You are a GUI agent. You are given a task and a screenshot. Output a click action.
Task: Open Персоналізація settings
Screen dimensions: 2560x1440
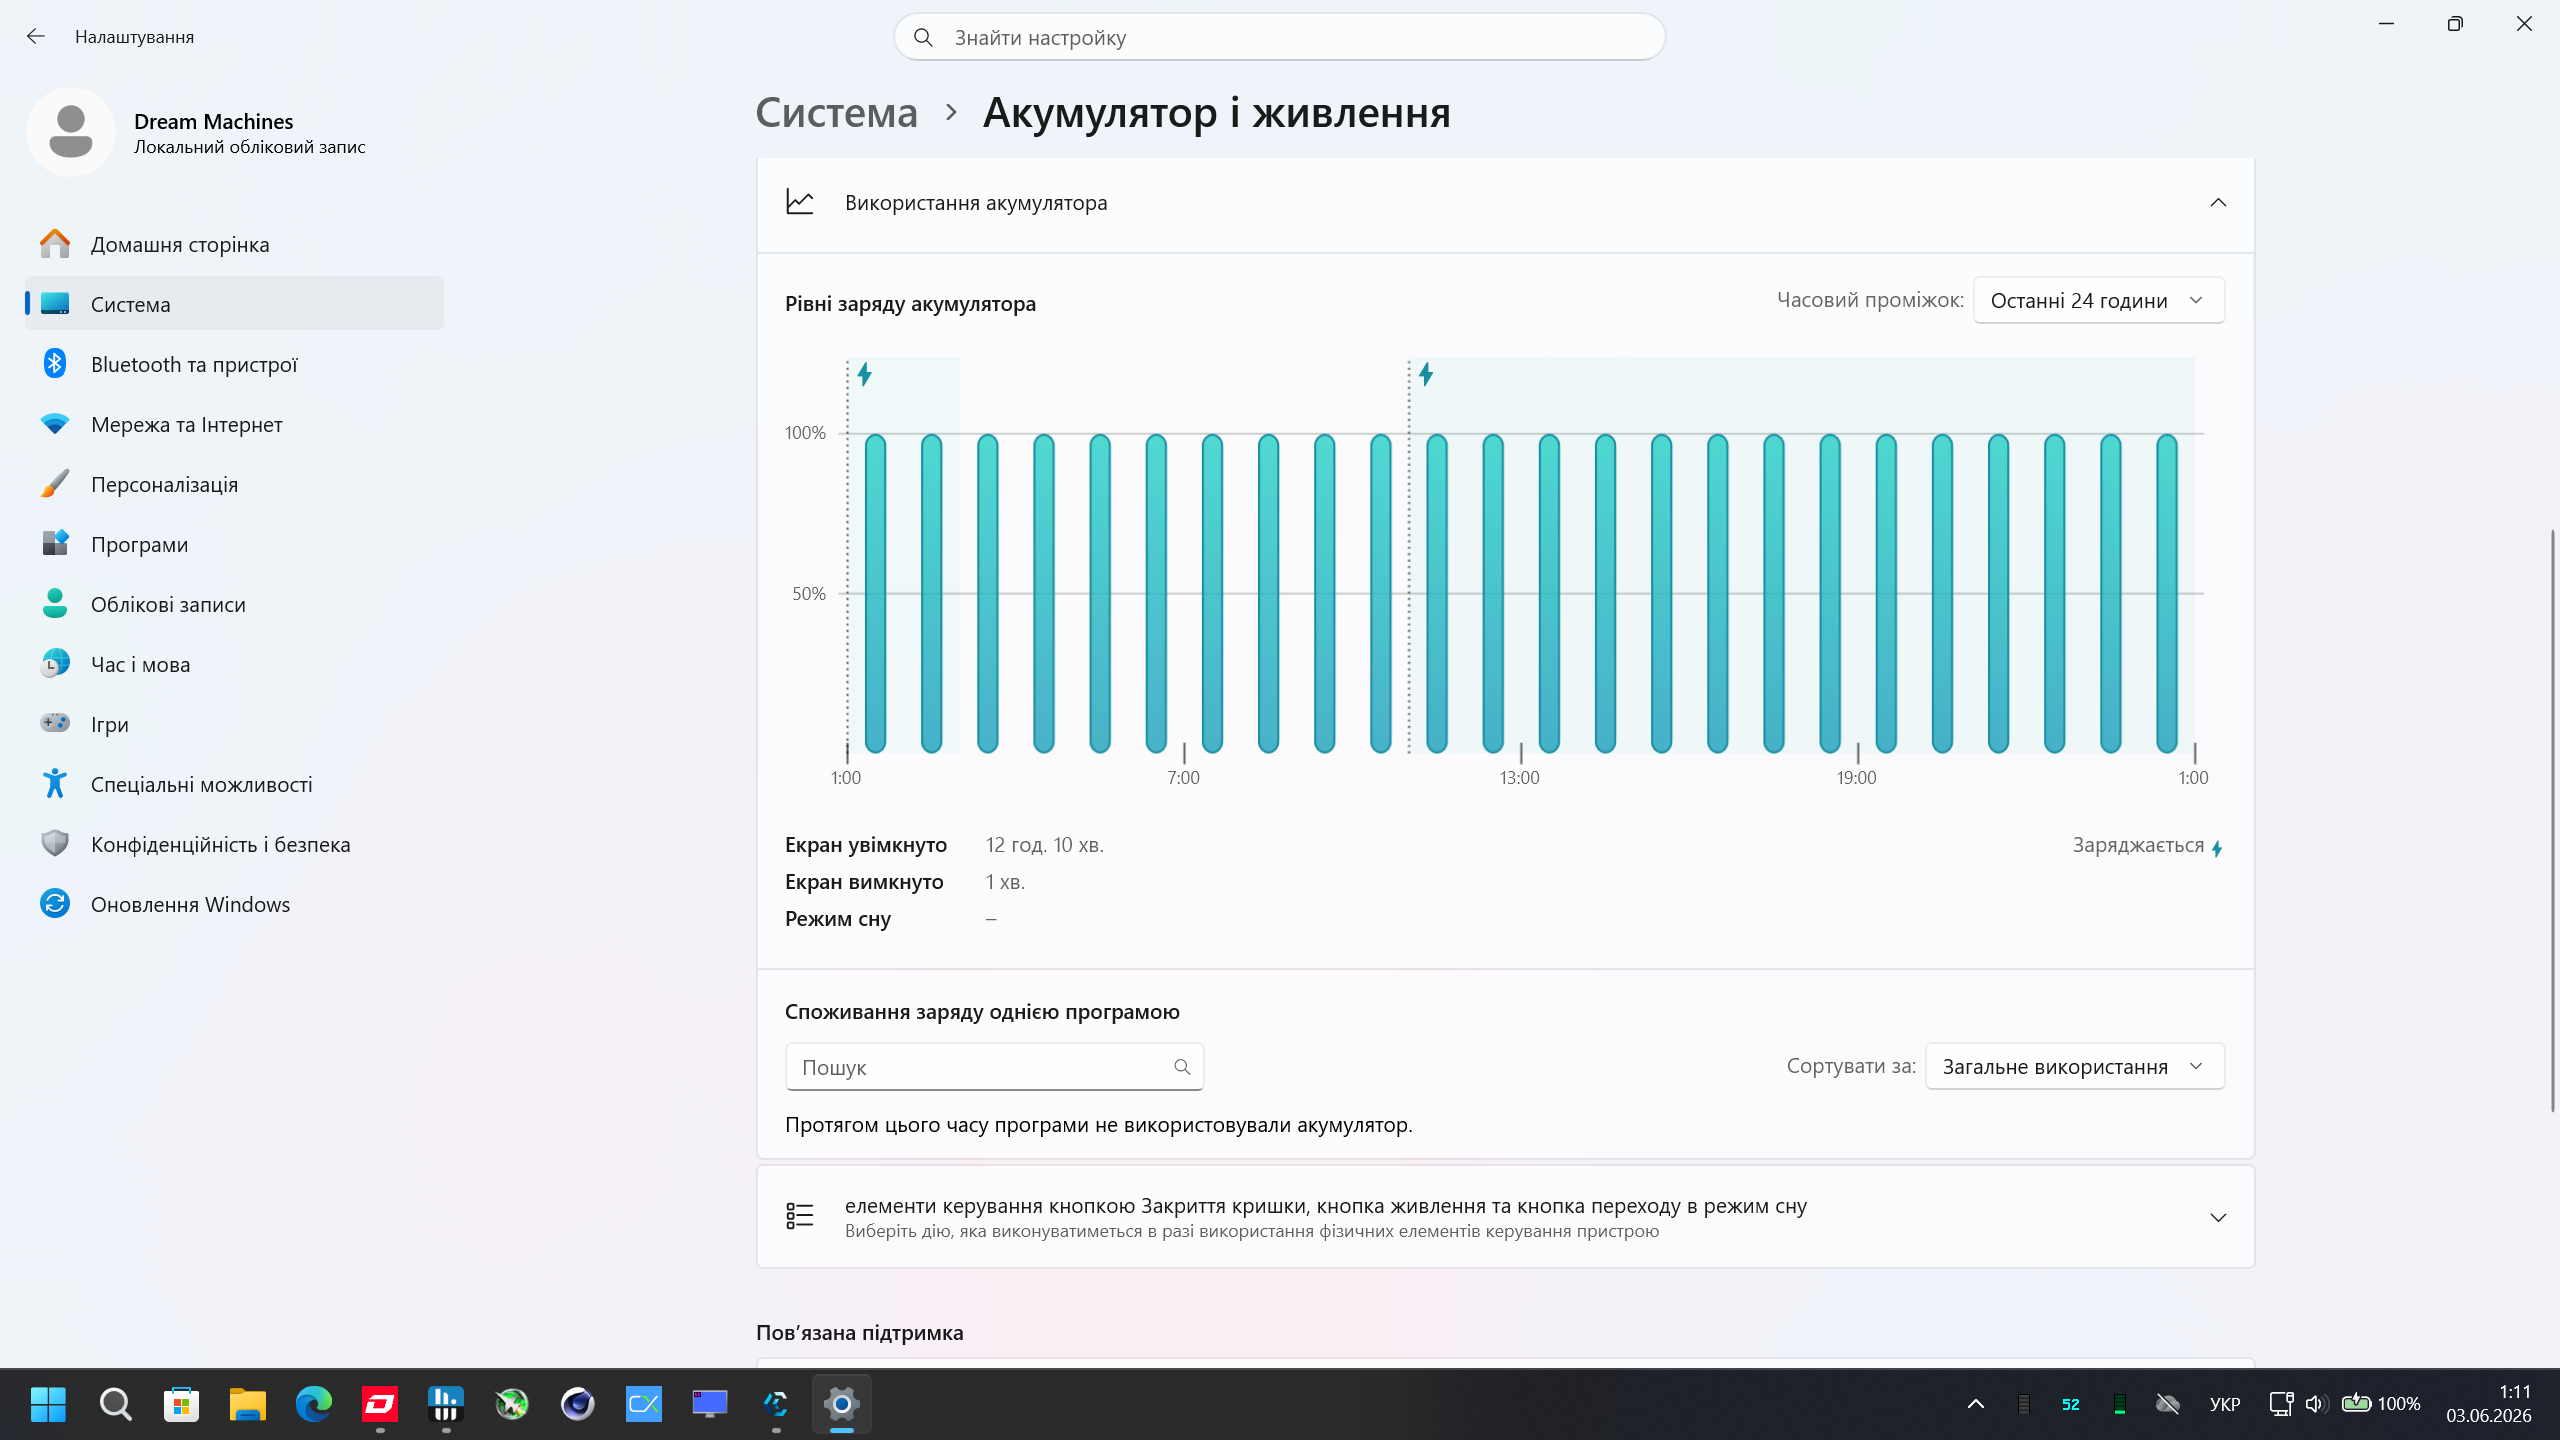tap(234, 484)
